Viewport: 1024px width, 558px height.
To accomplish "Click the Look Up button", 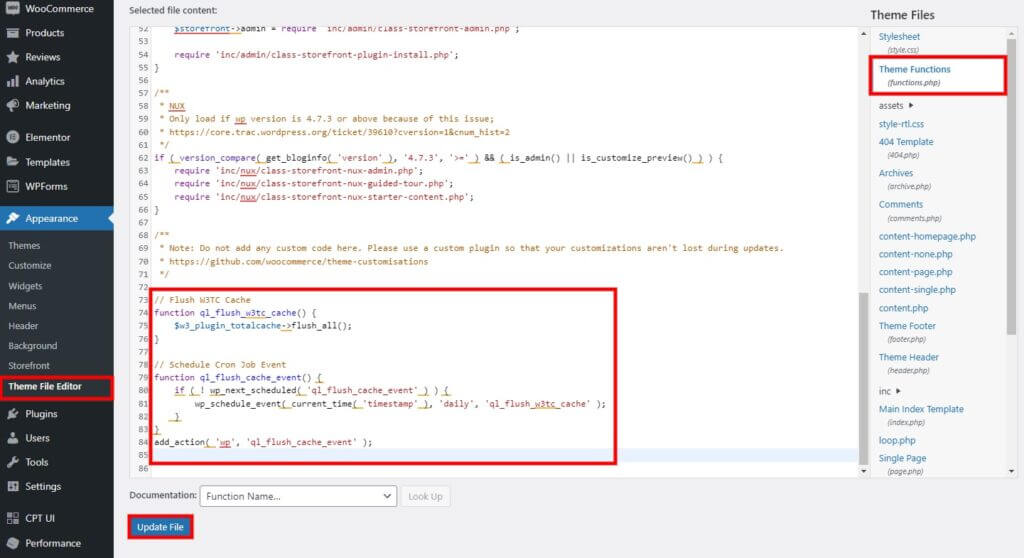I will (425, 496).
